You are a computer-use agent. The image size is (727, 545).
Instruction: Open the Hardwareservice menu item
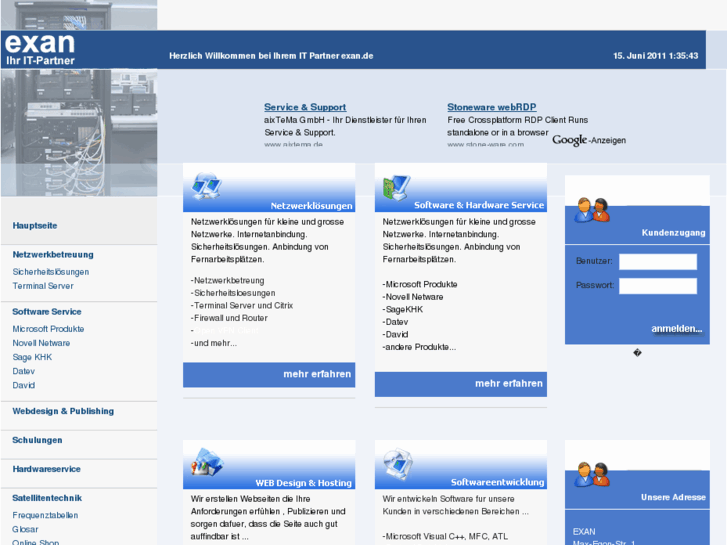46,469
